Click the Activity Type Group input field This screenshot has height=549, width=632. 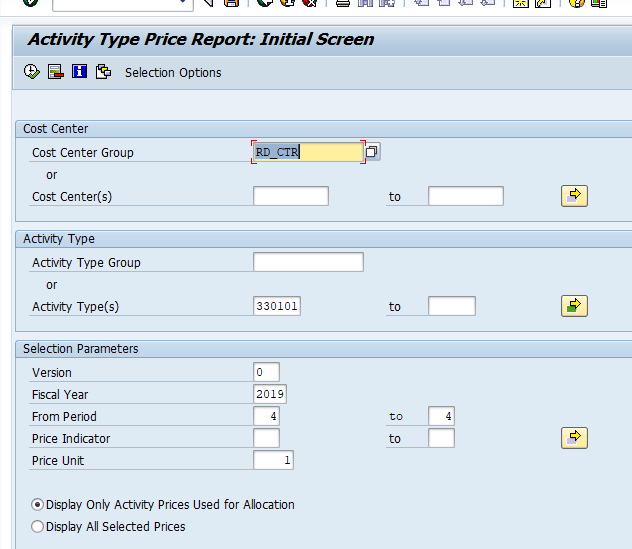(308, 262)
